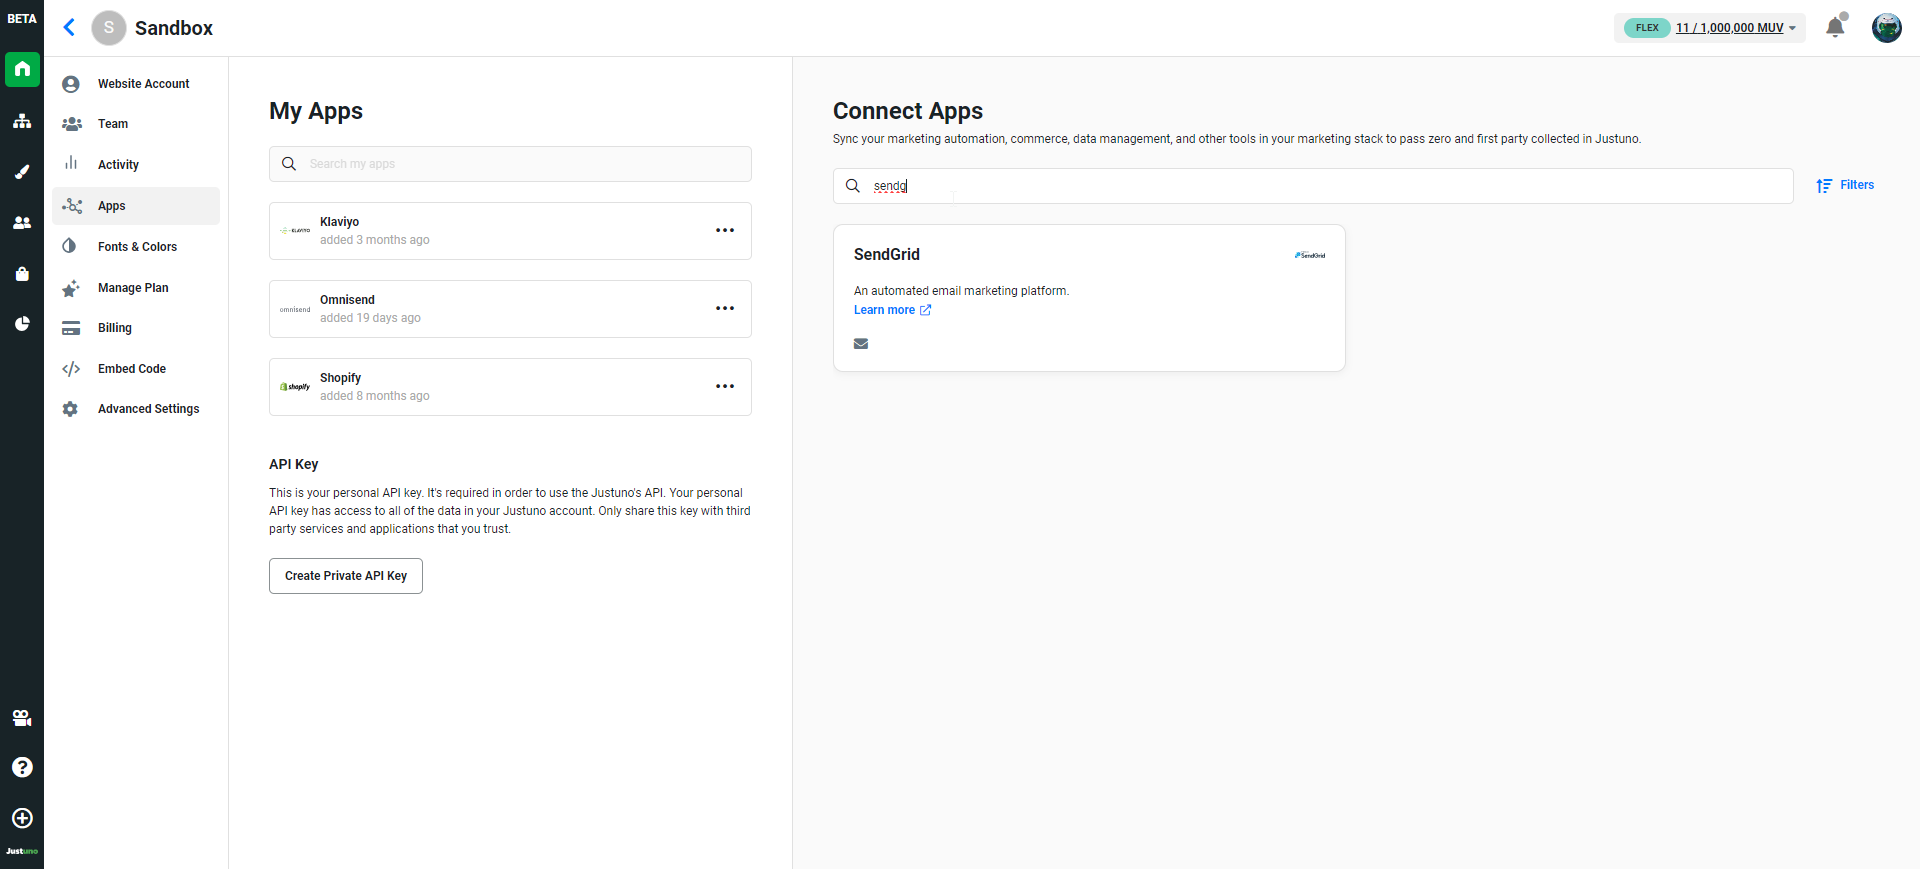The height and width of the screenshot is (869, 1920).
Task: Click the notifications bell icon
Action: click(1835, 27)
